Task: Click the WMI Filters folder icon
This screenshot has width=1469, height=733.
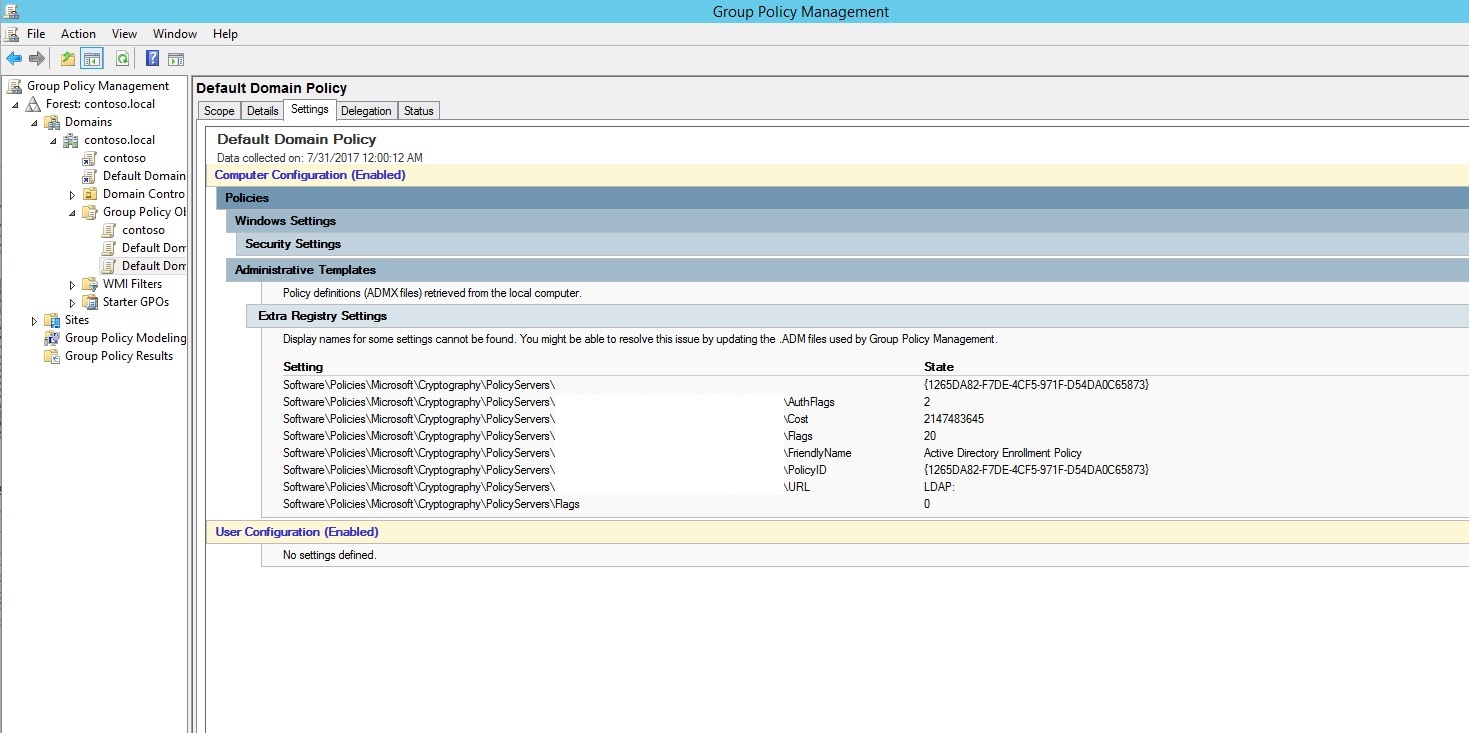Action: click(x=90, y=284)
